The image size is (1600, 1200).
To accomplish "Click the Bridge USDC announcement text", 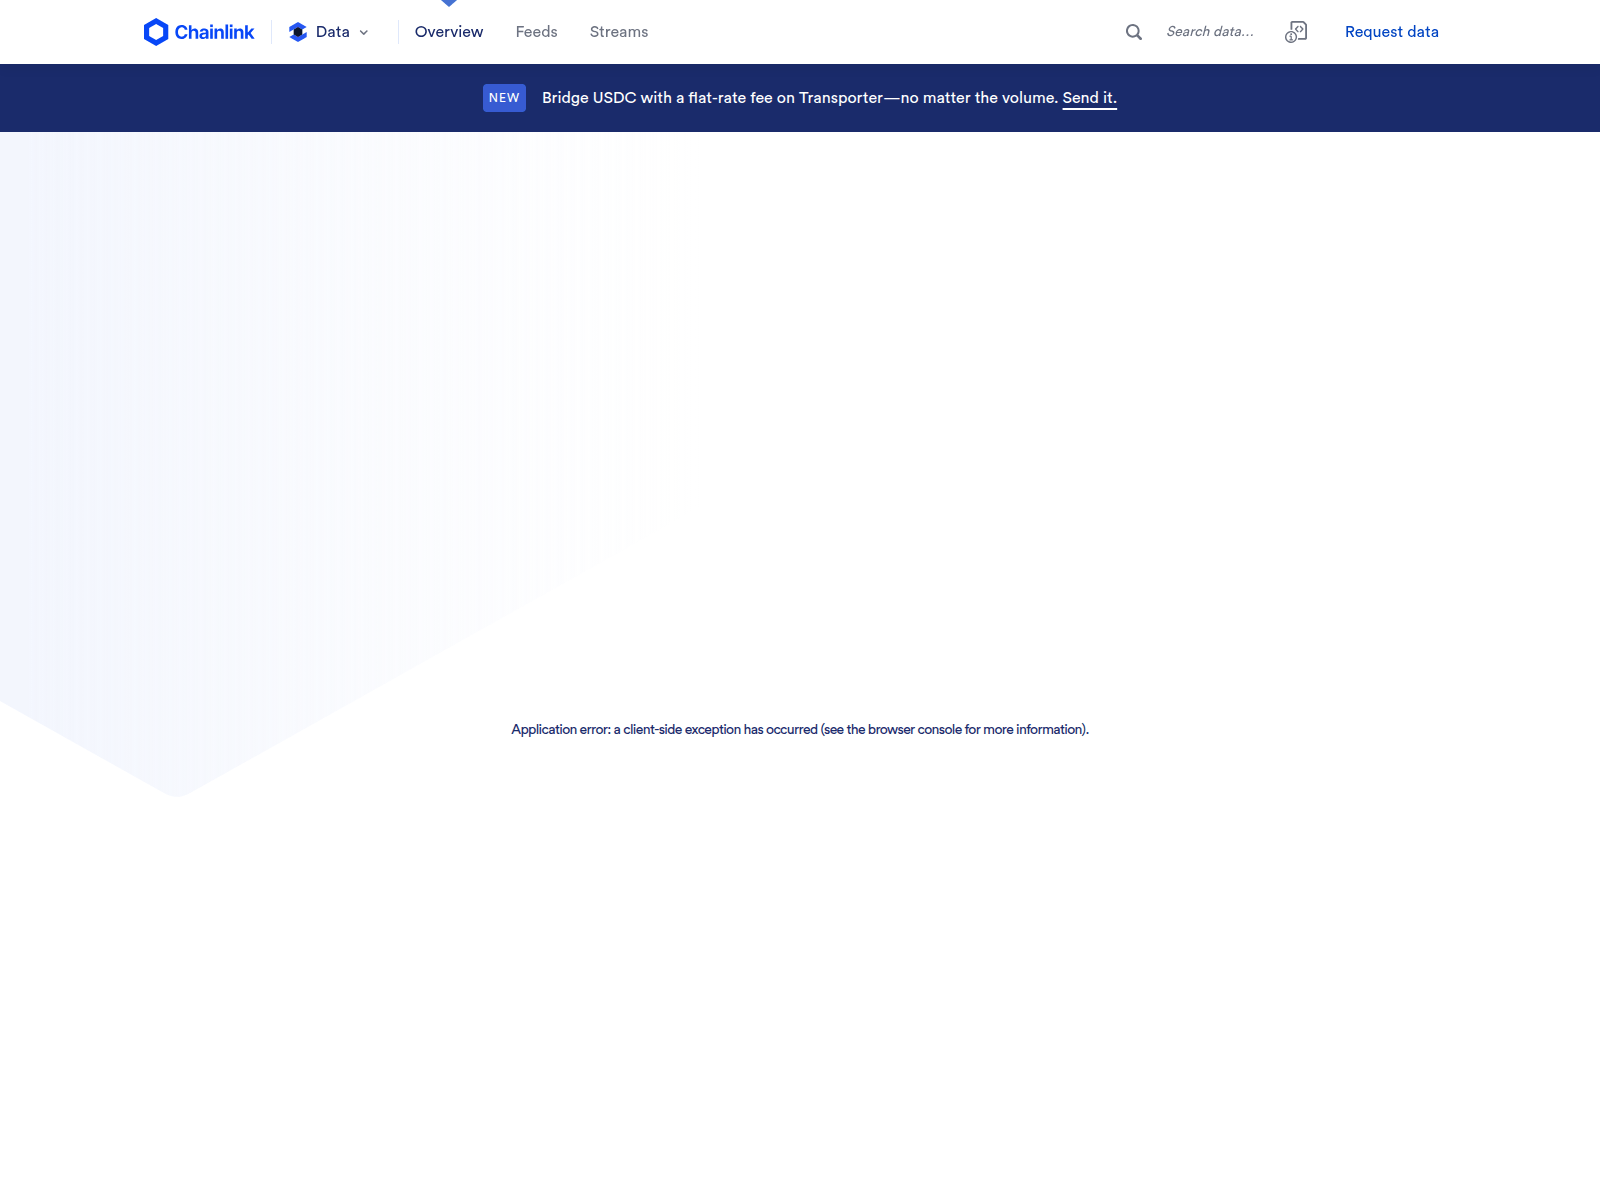I will [x=798, y=97].
